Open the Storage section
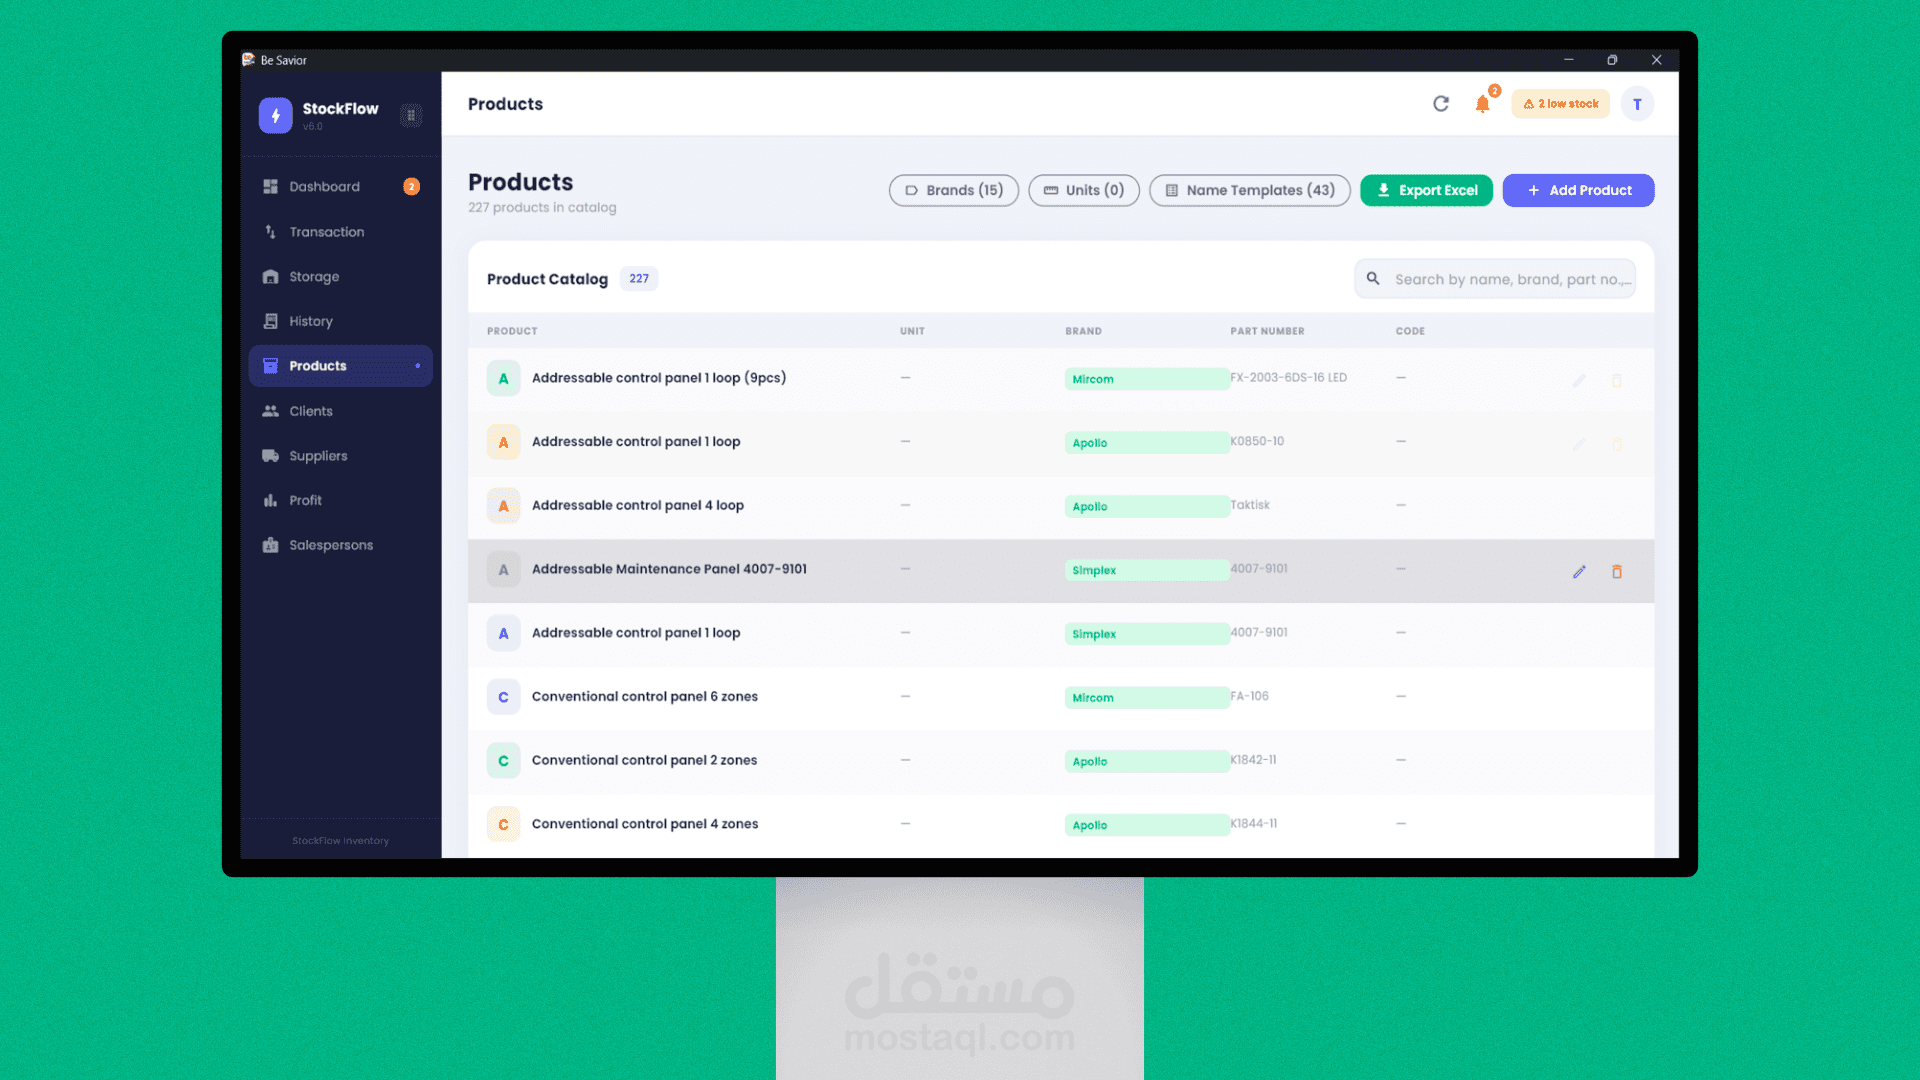The height and width of the screenshot is (1080, 1920). 313,277
